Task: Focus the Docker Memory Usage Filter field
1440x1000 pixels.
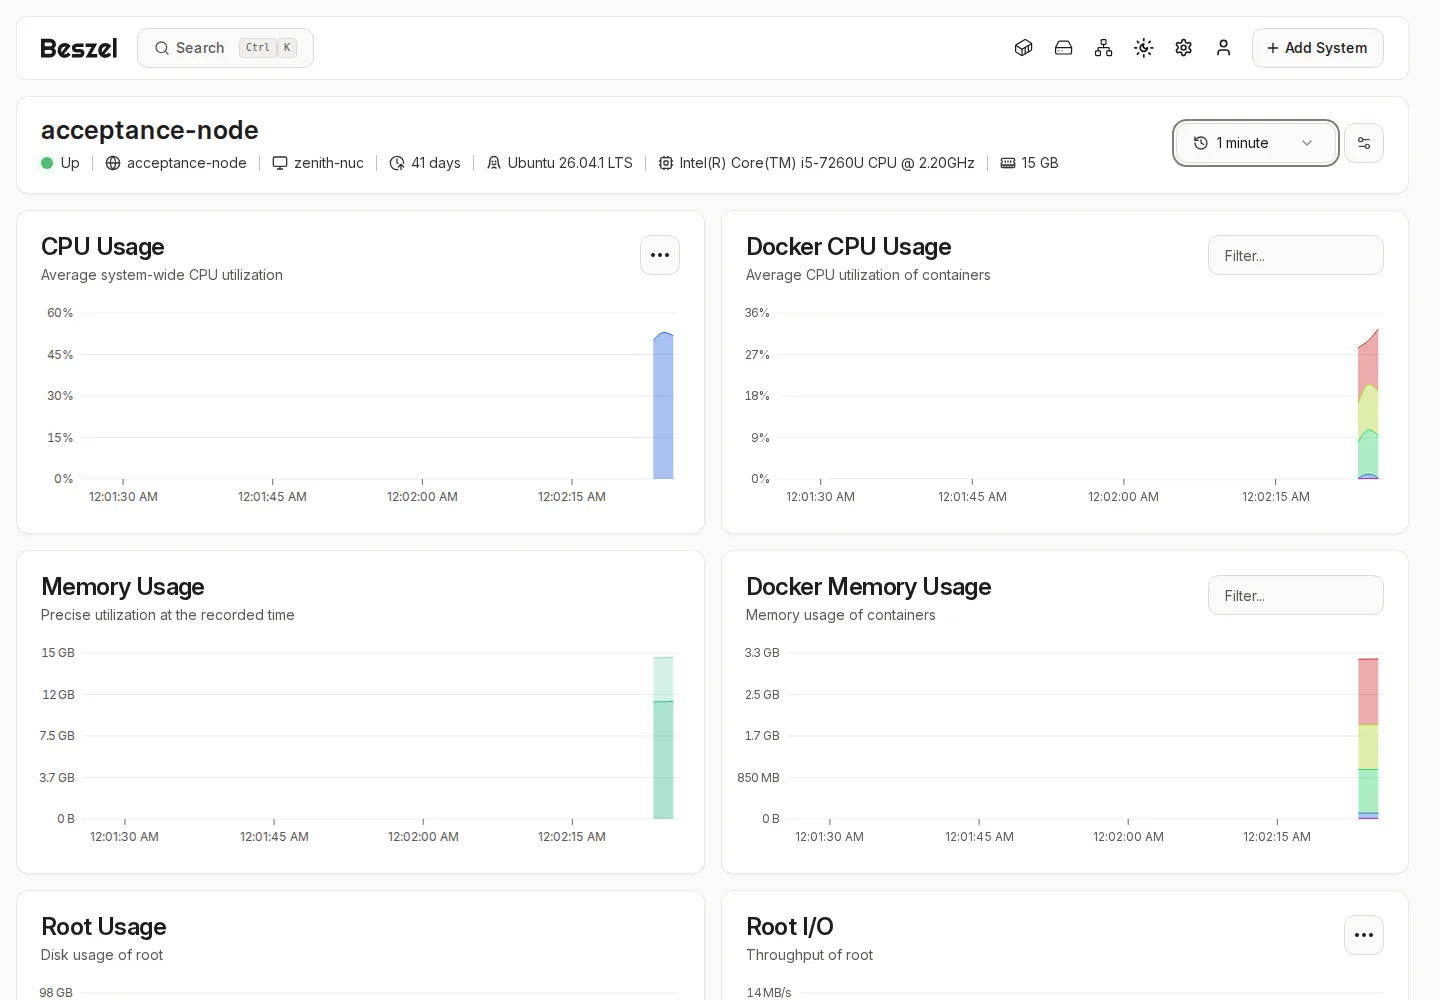Action: point(1295,595)
